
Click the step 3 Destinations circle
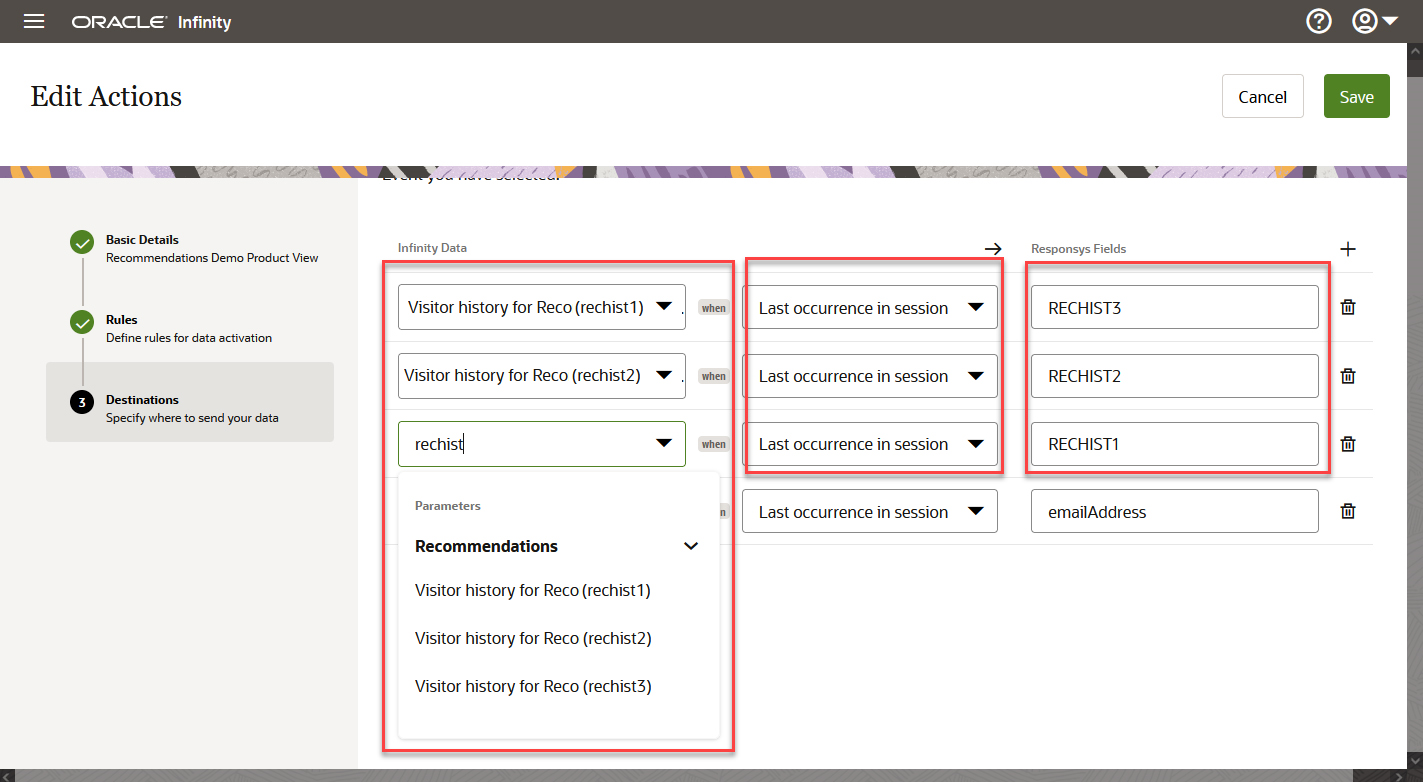[x=82, y=403]
